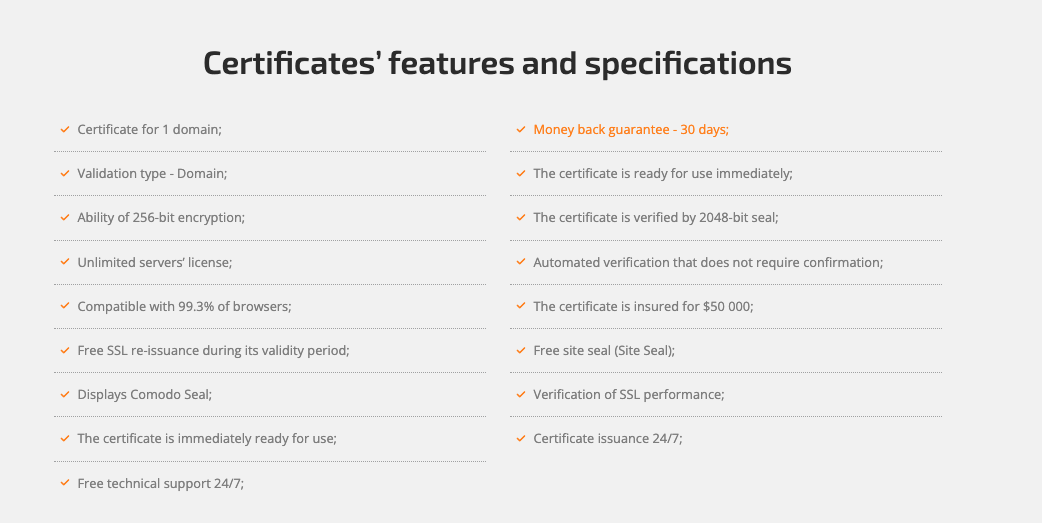Click checkmark next to Free site seal
The width and height of the screenshot is (1042, 523).
tap(520, 351)
